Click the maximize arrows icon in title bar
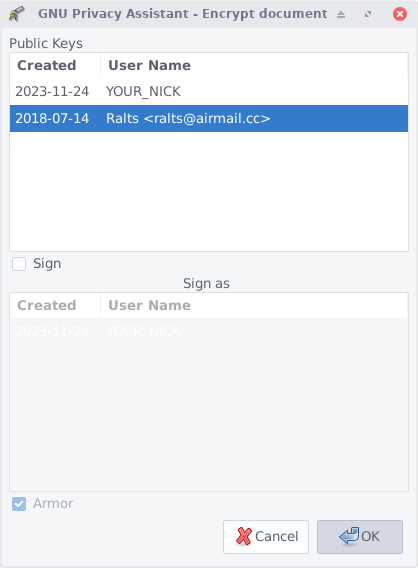Viewport: 418px width, 568px height. (x=368, y=14)
